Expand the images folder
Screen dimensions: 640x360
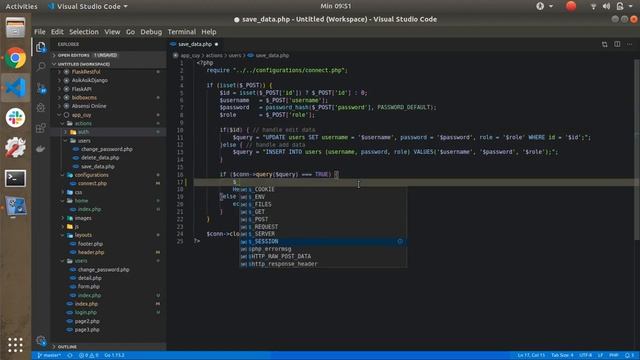(x=108, y=218)
